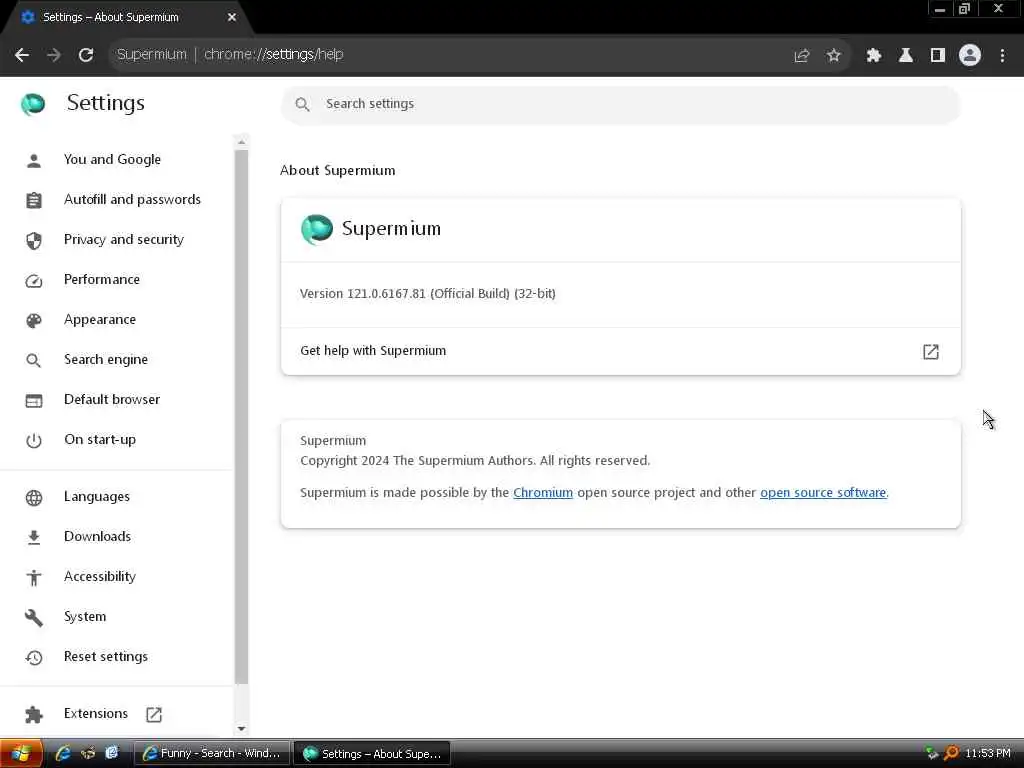This screenshot has height=768, width=1024.
Task: Click the palette icon for Appearance
Action: point(34,321)
